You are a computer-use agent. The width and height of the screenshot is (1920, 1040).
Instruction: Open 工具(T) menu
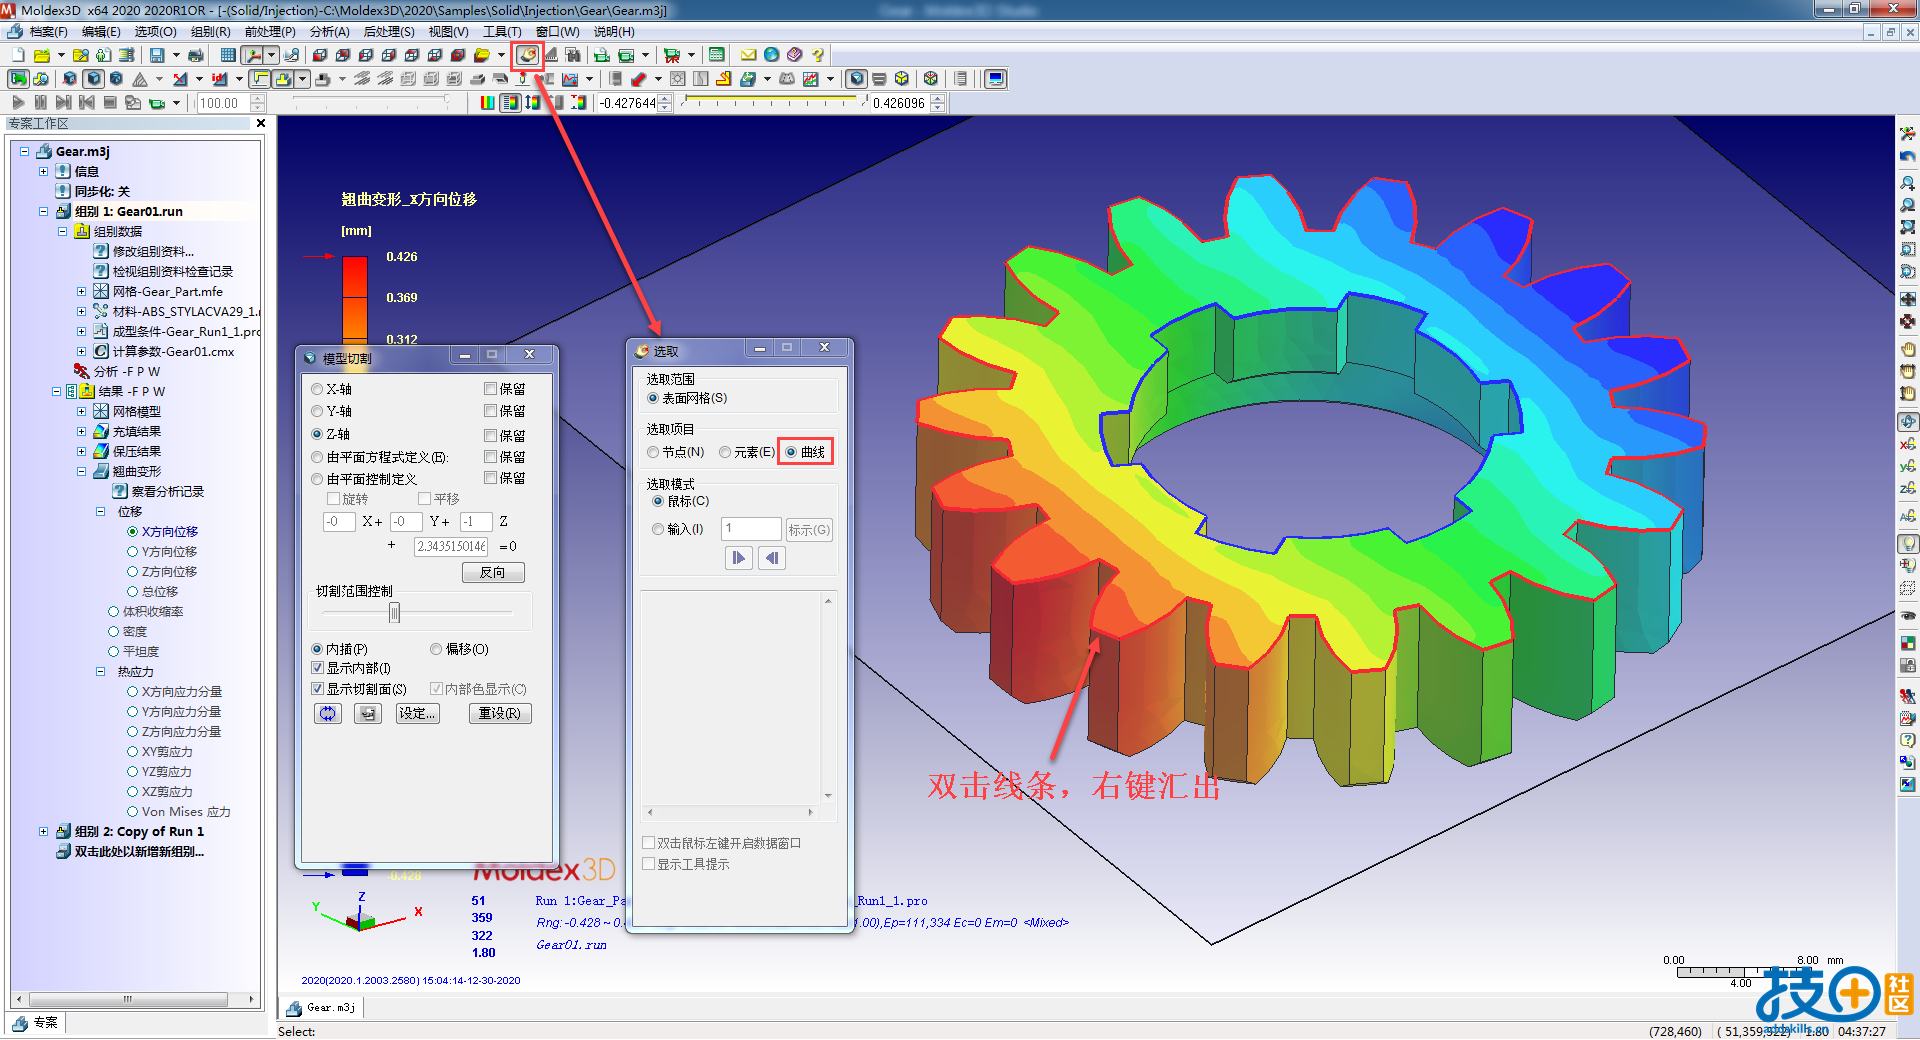(x=503, y=32)
